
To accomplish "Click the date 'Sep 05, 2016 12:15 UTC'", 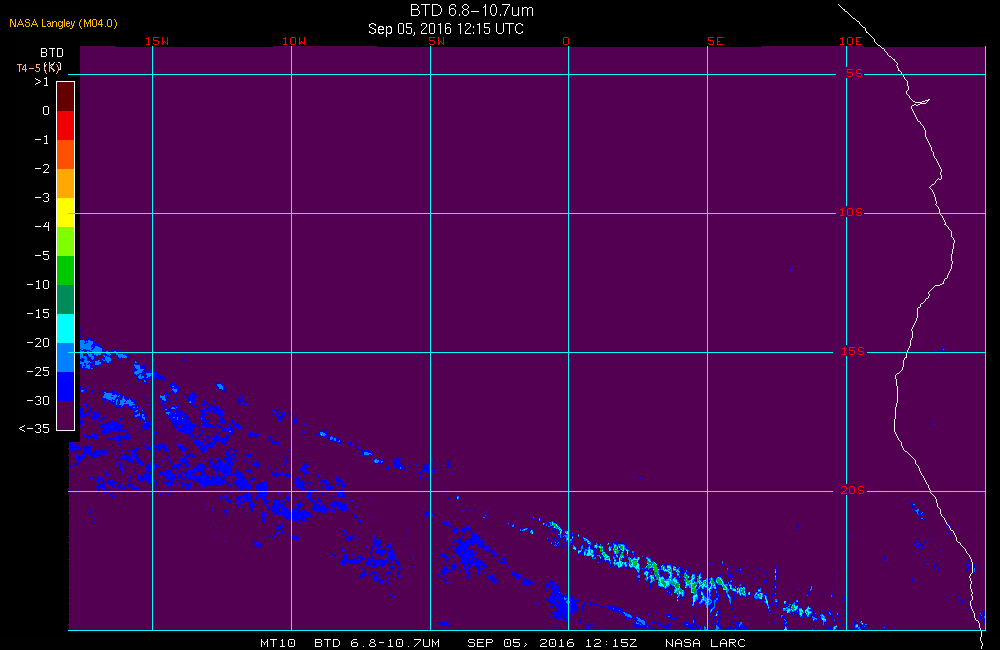I will [446, 29].
